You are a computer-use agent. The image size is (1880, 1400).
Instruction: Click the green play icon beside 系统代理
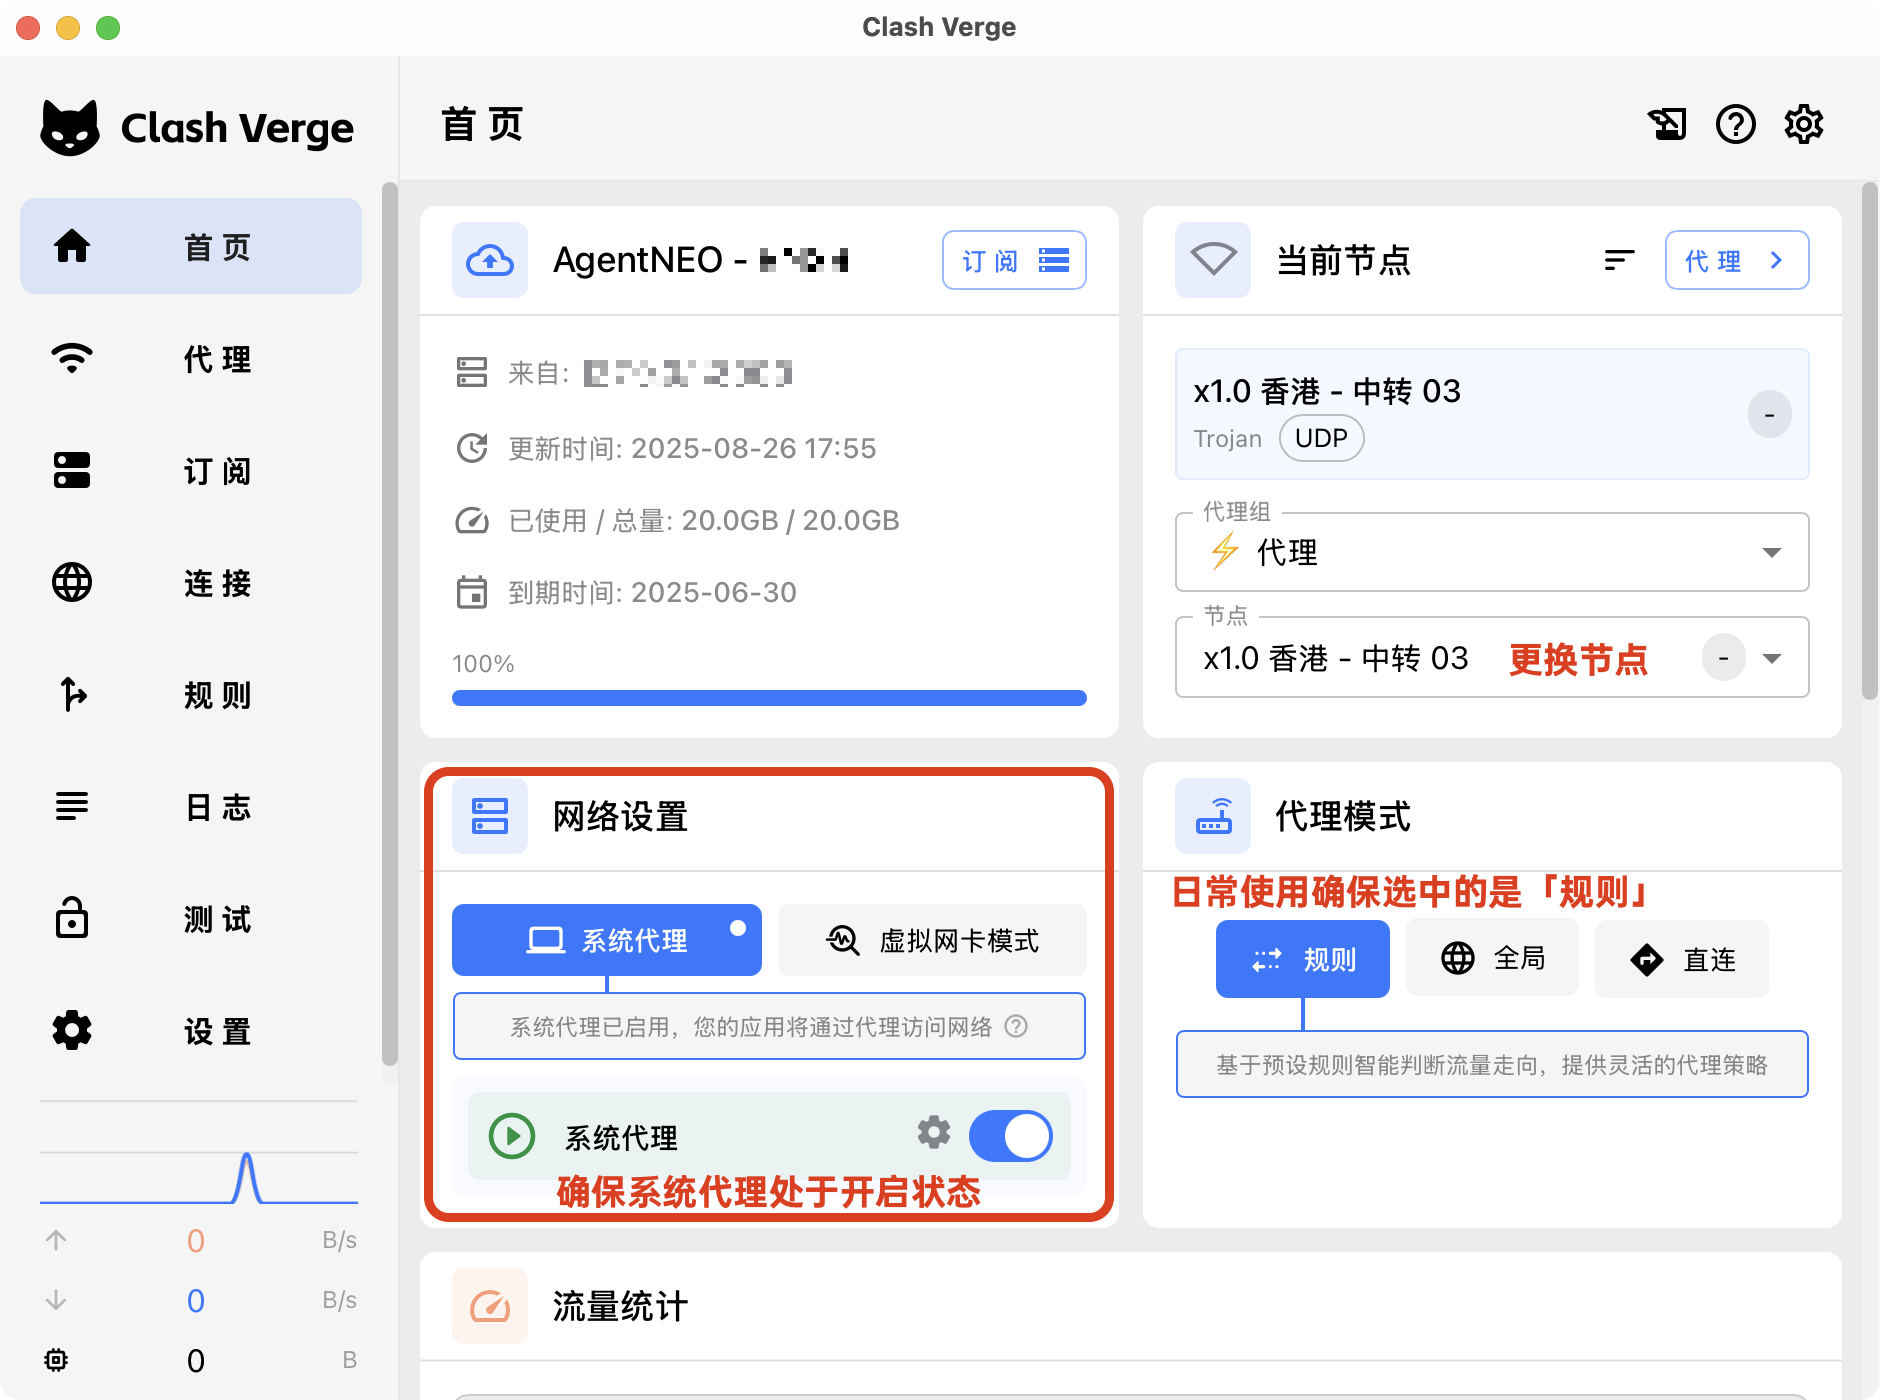coord(512,1137)
